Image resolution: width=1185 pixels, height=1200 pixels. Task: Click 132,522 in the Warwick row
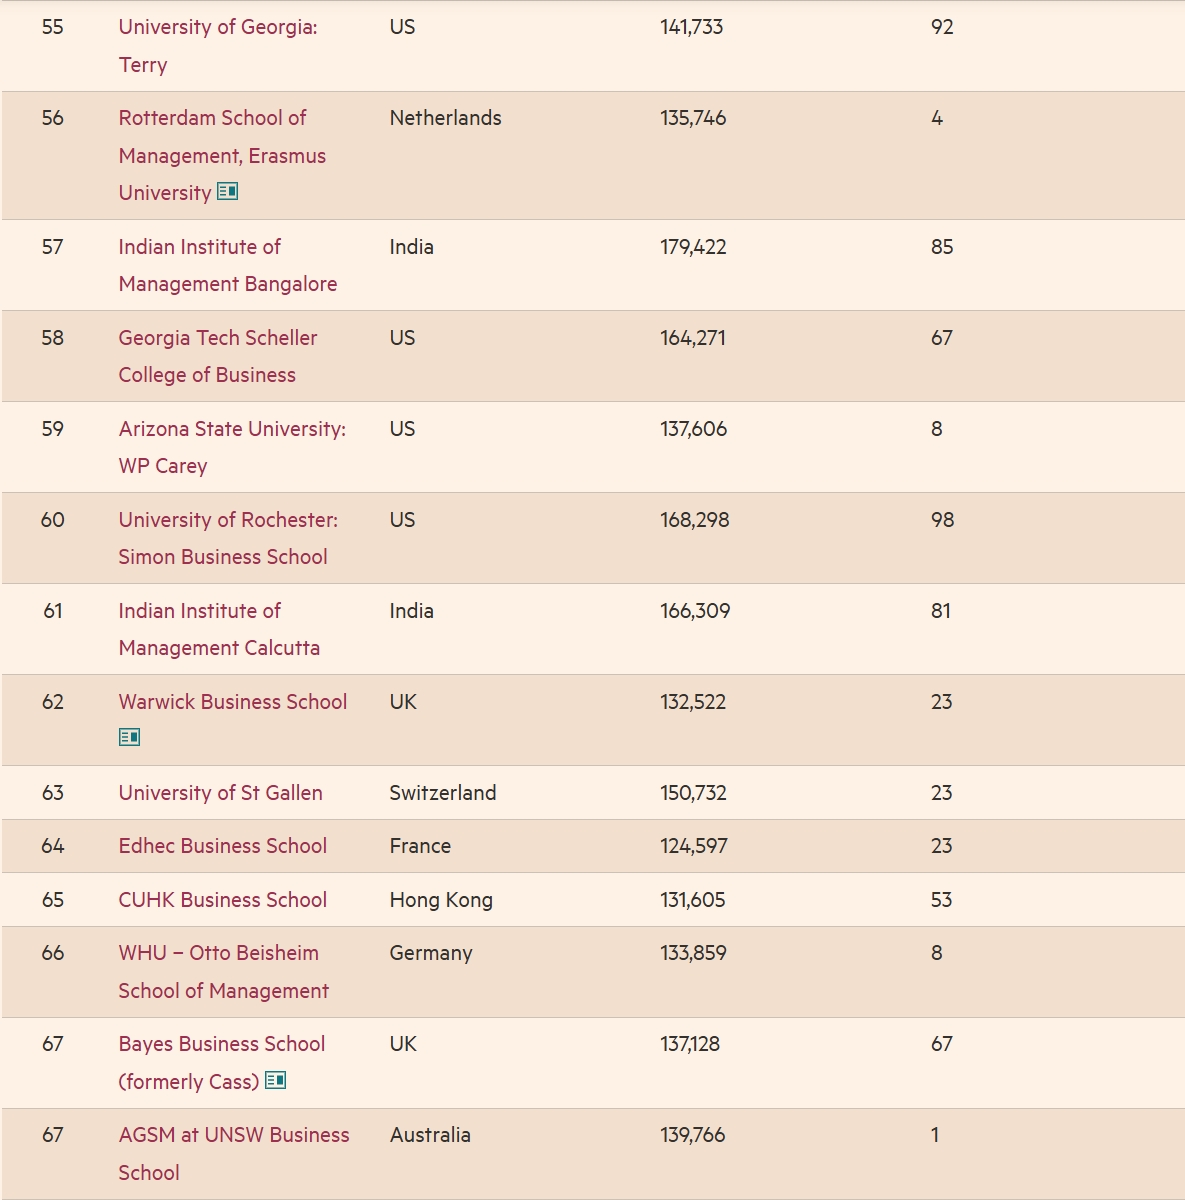693,702
